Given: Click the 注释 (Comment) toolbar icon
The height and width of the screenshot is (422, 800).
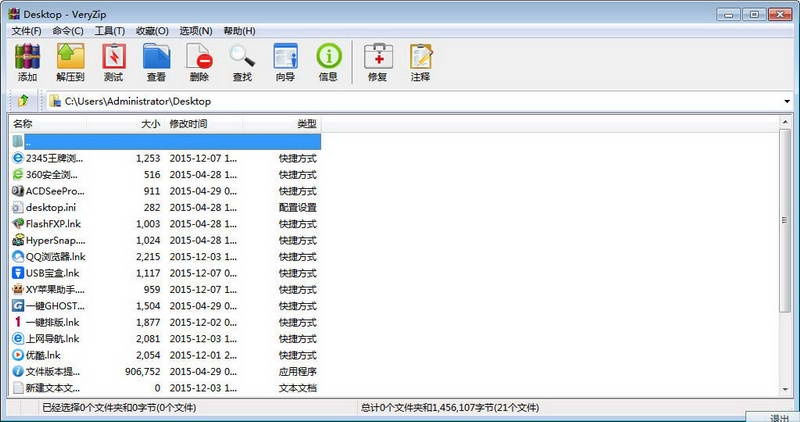Looking at the screenshot, I should point(420,62).
